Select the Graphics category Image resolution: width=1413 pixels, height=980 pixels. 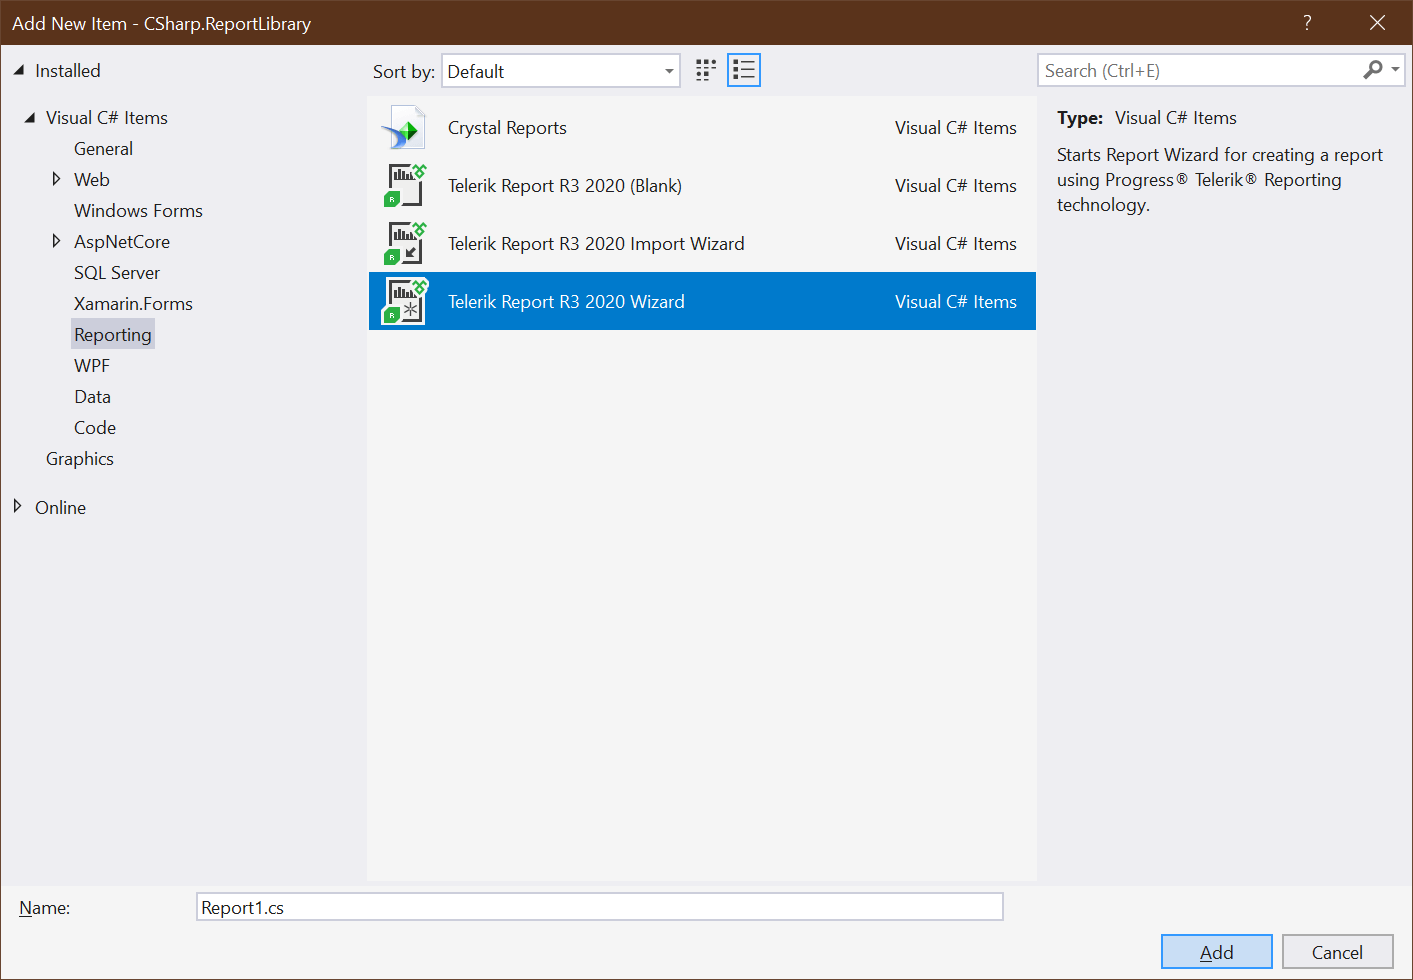(80, 458)
